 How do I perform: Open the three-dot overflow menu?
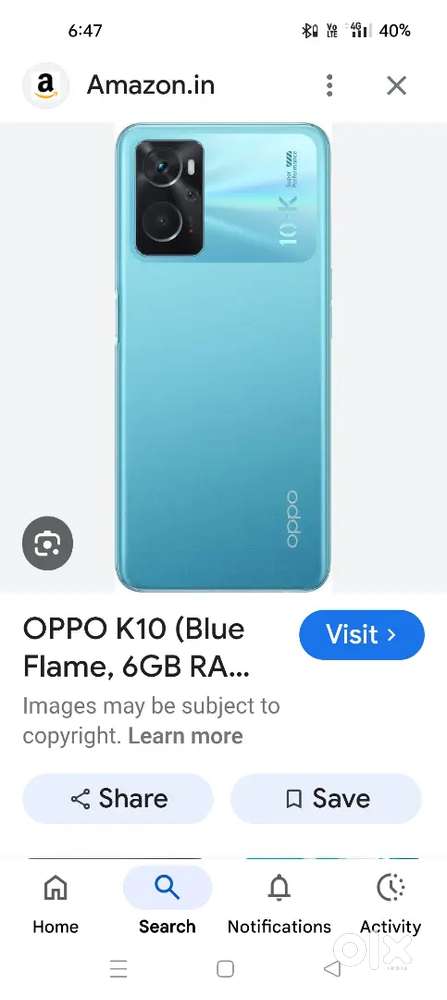click(x=329, y=85)
